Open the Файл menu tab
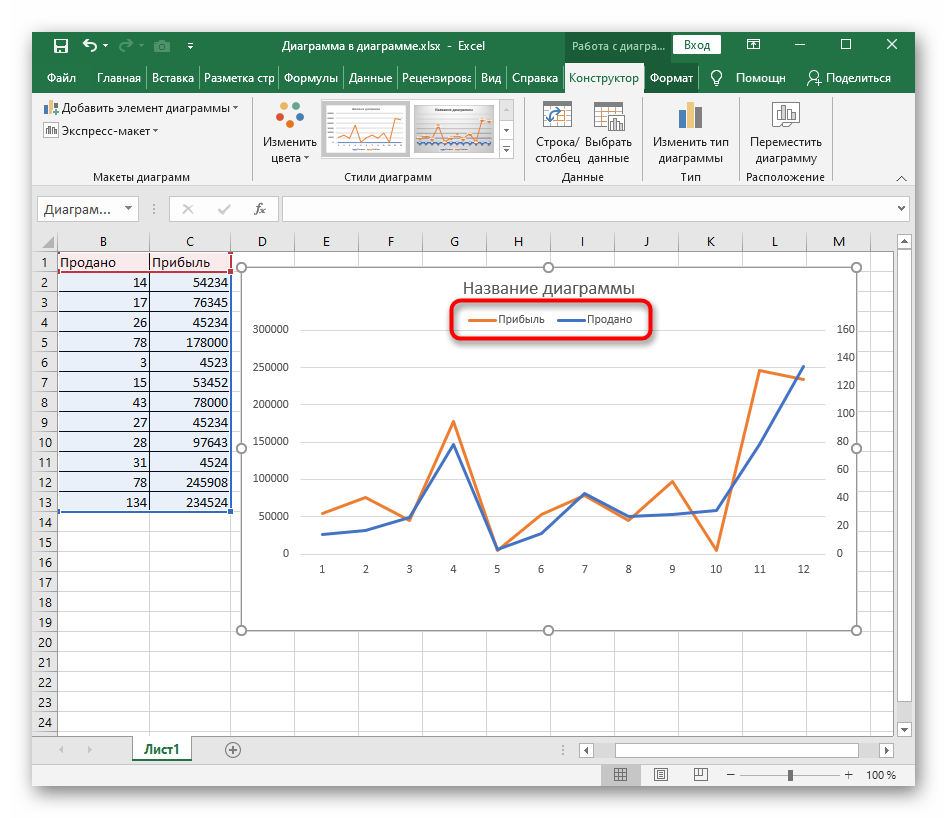This screenshot has width=947, height=818. click(61, 78)
